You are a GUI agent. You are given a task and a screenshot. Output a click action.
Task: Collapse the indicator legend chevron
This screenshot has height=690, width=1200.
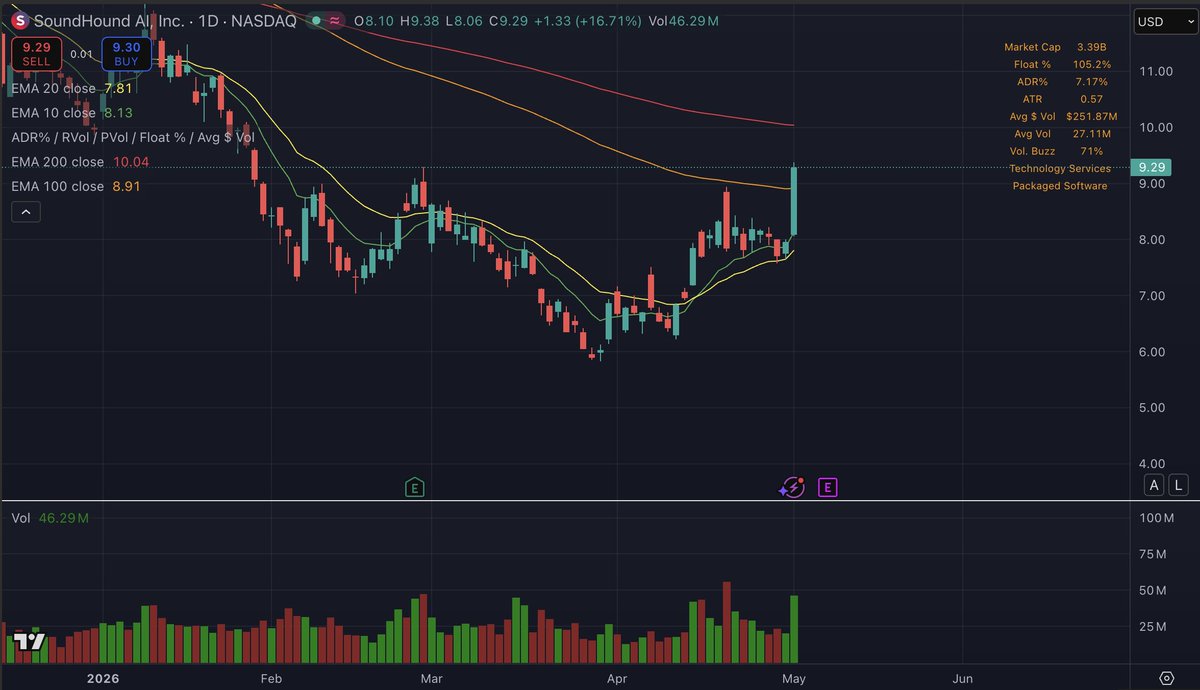click(26, 211)
